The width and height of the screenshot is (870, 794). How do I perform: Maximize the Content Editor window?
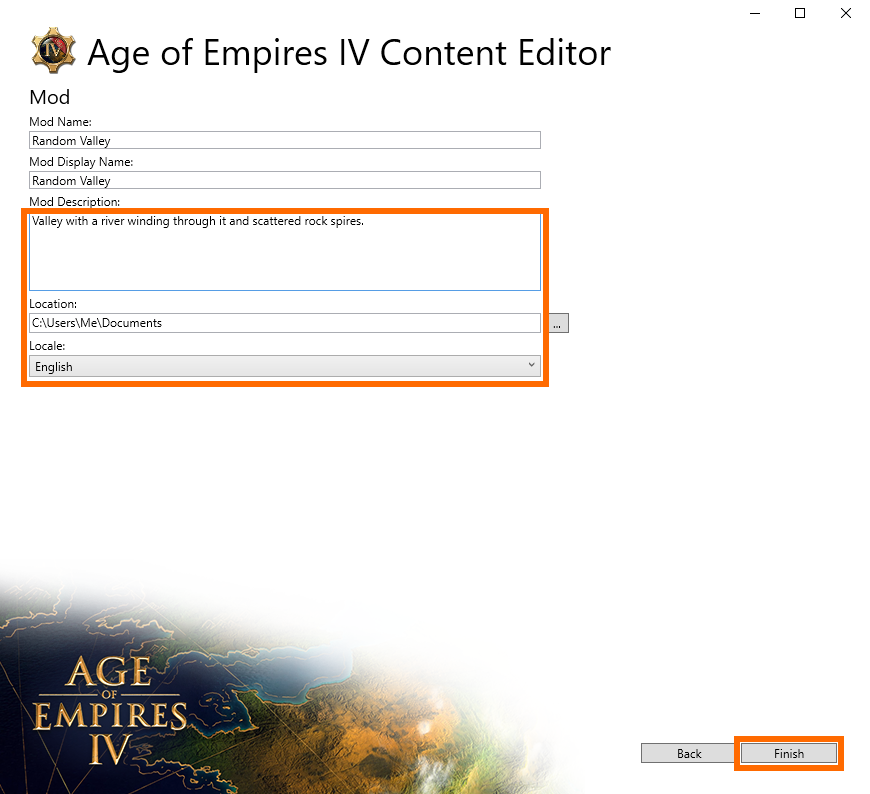(x=800, y=13)
